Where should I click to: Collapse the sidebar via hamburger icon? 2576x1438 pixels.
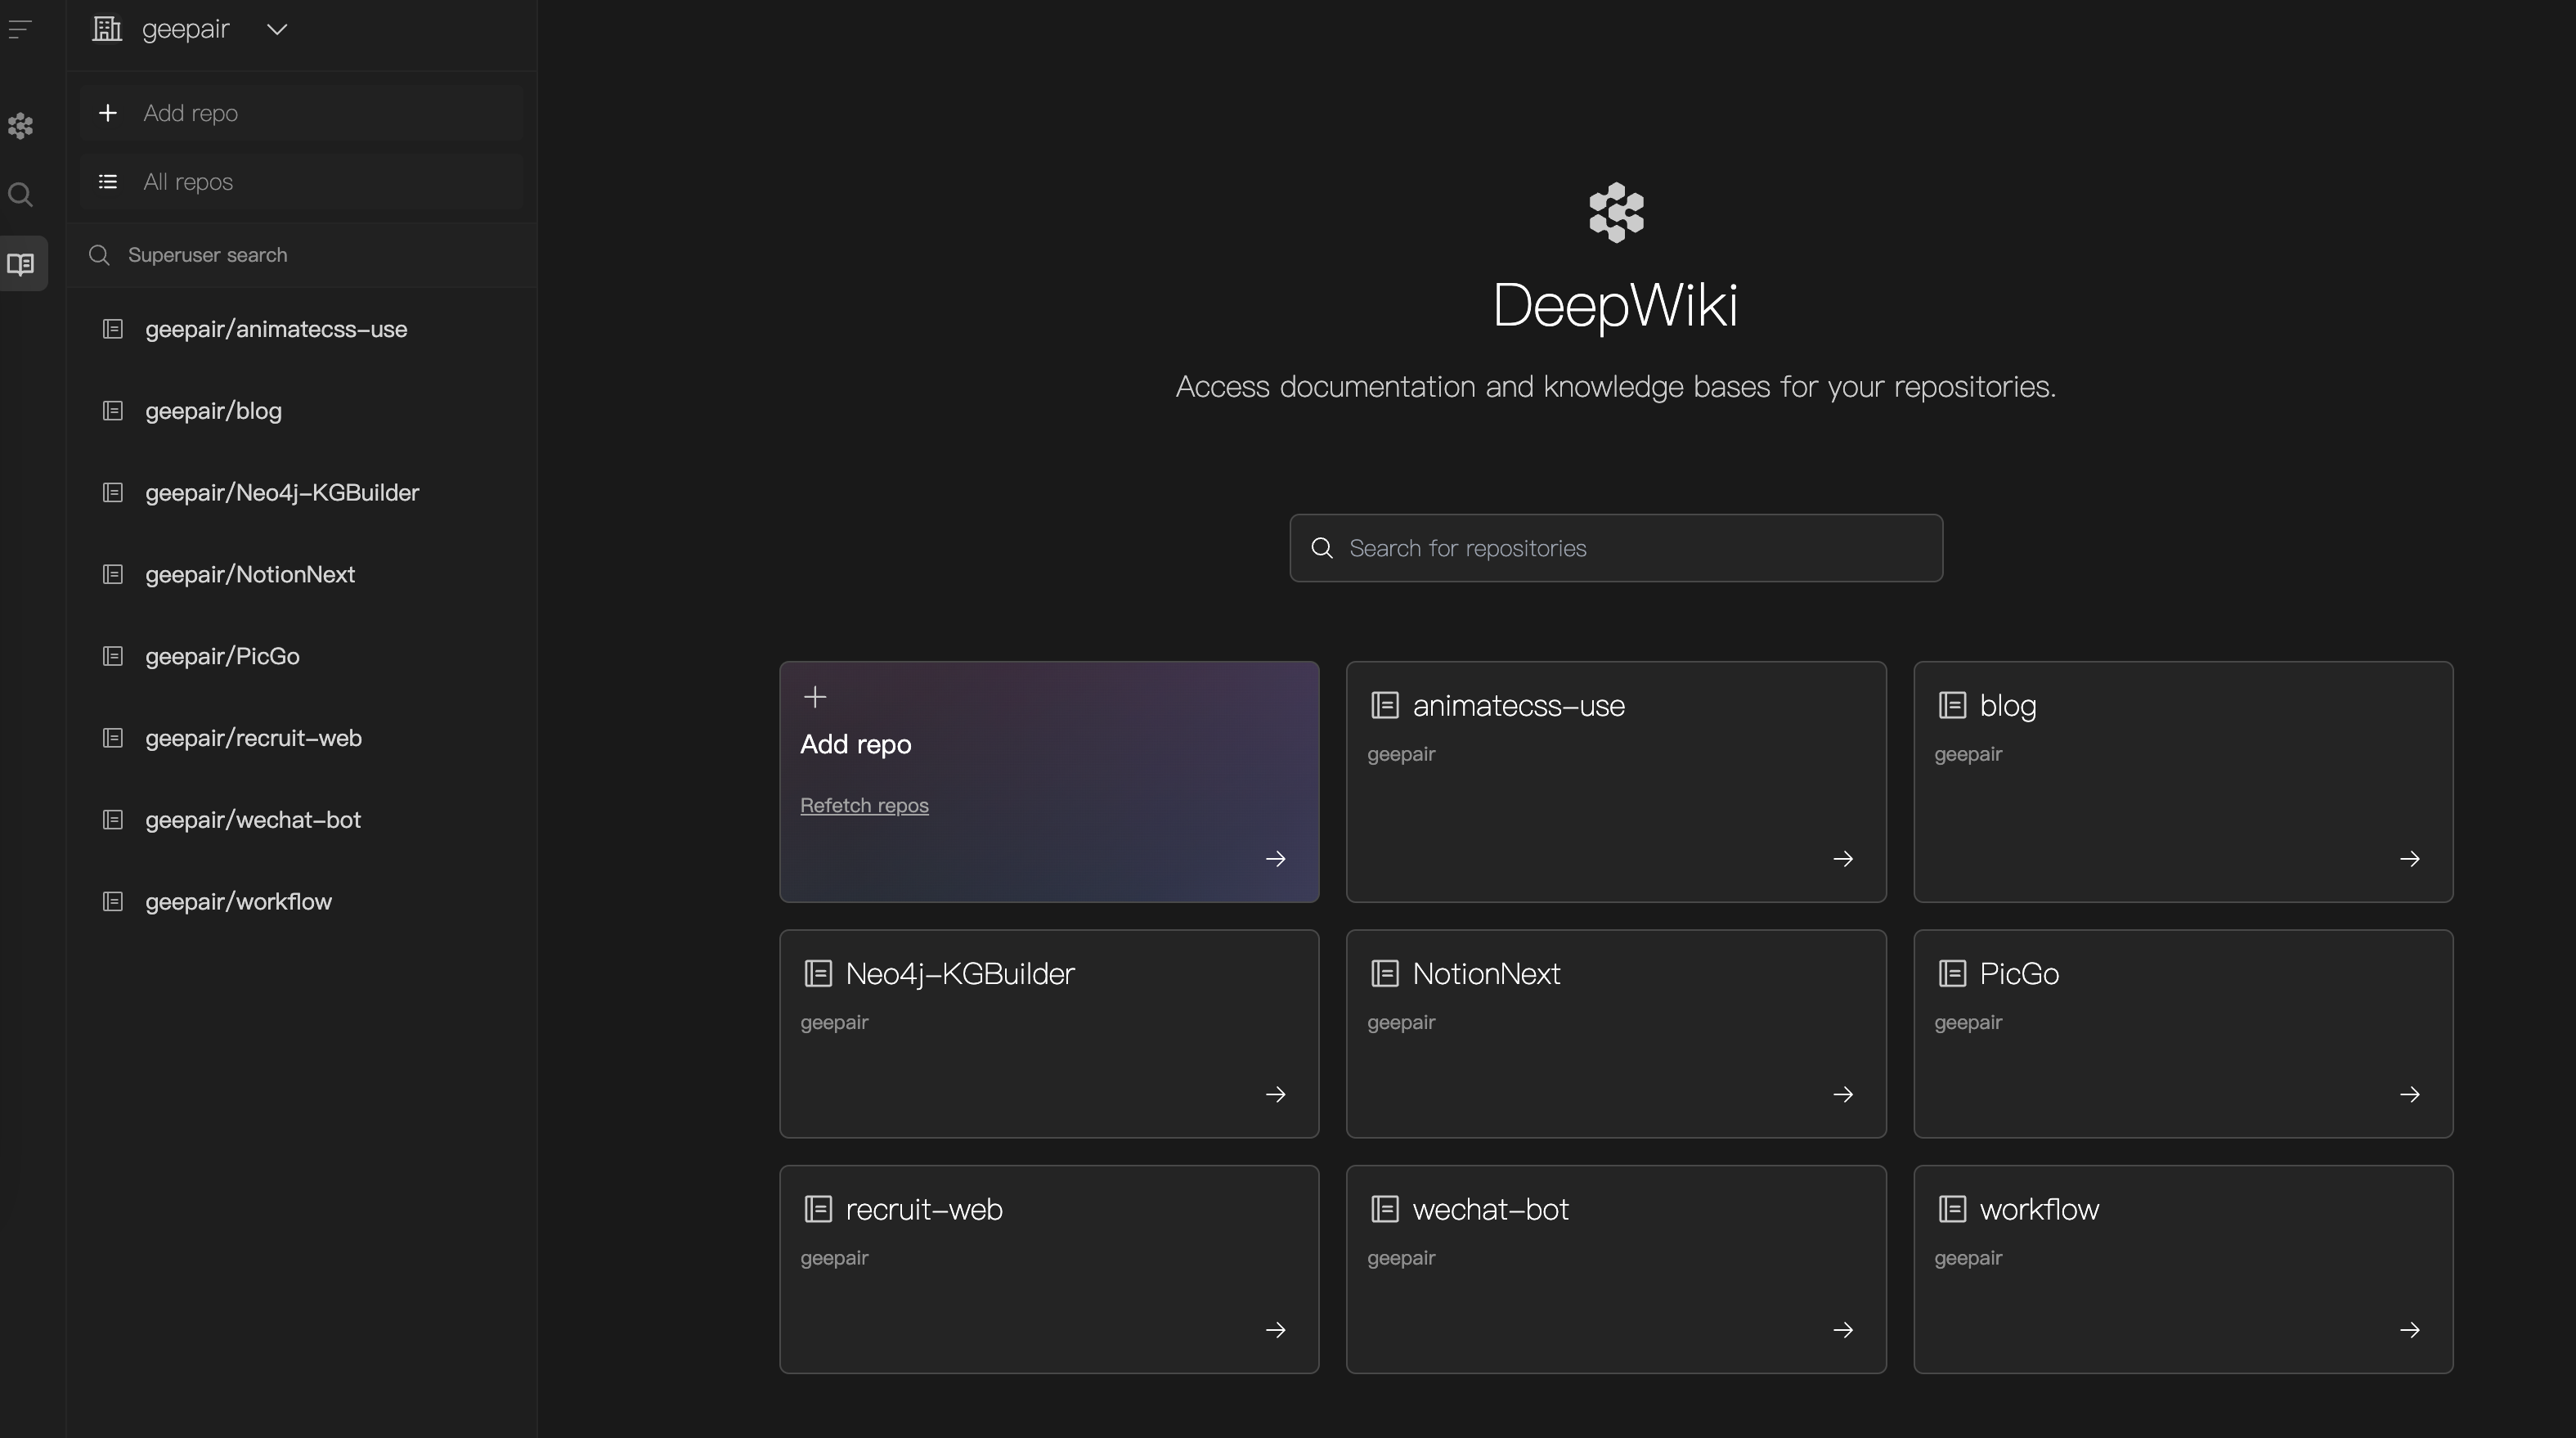coord(20,30)
